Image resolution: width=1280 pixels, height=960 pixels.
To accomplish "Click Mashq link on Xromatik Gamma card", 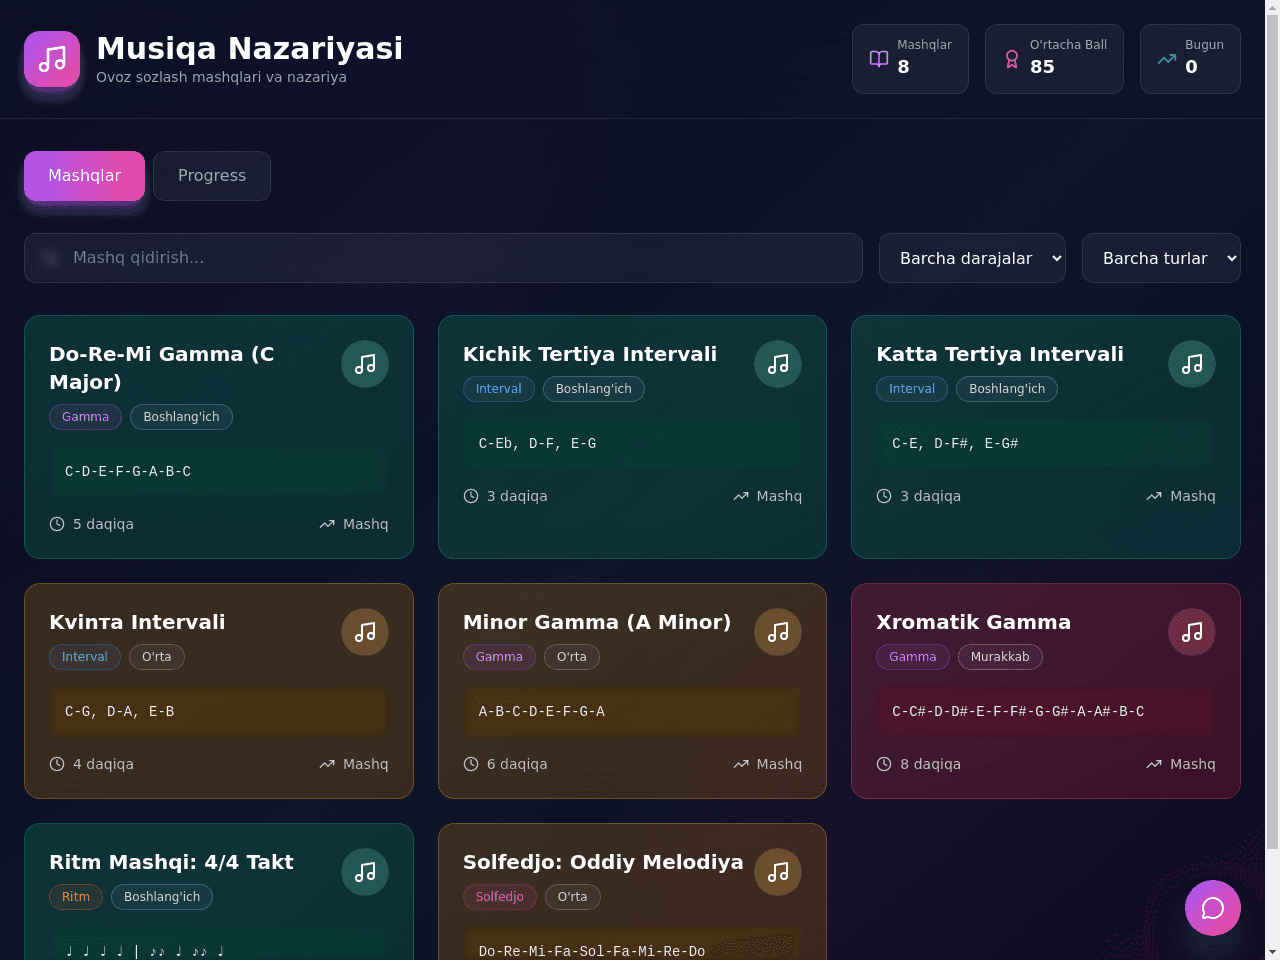I will click(1193, 764).
